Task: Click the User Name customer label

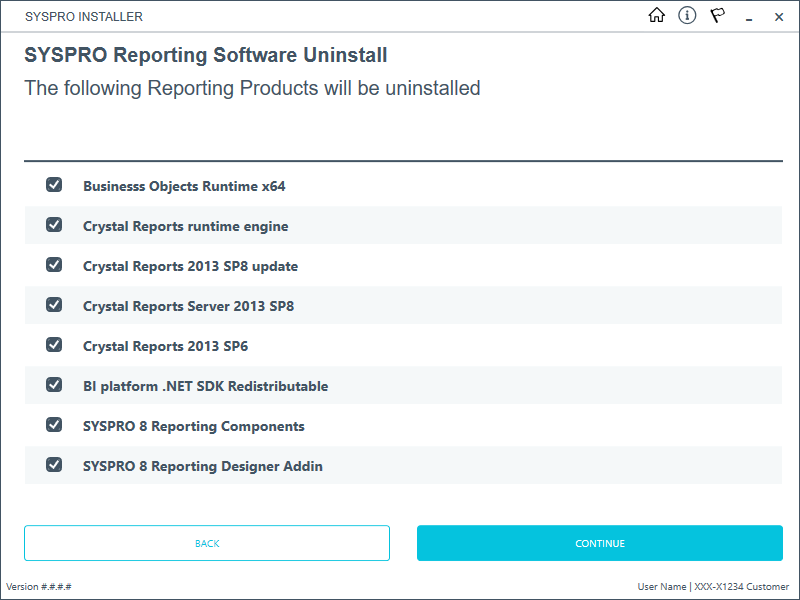Action: click(x=713, y=587)
